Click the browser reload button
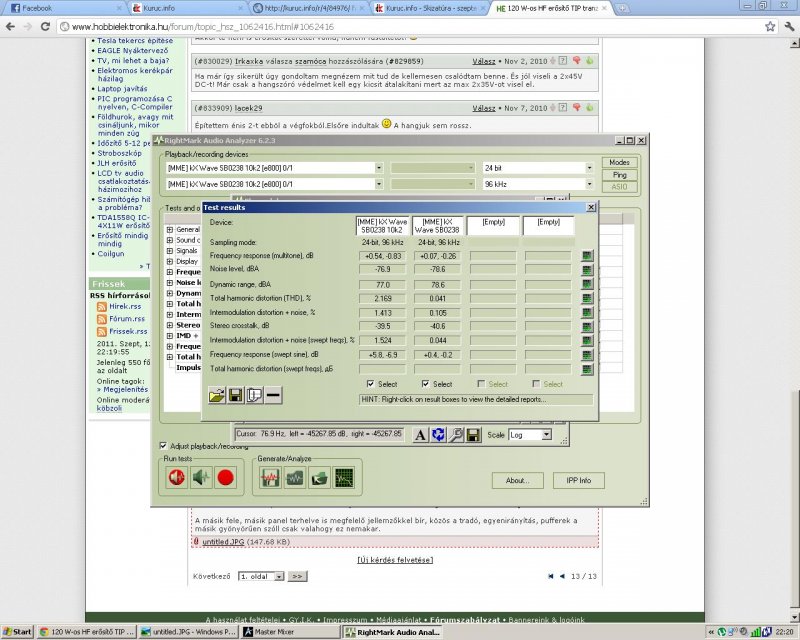The width and height of the screenshot is (800, 640). pos(45,27)
